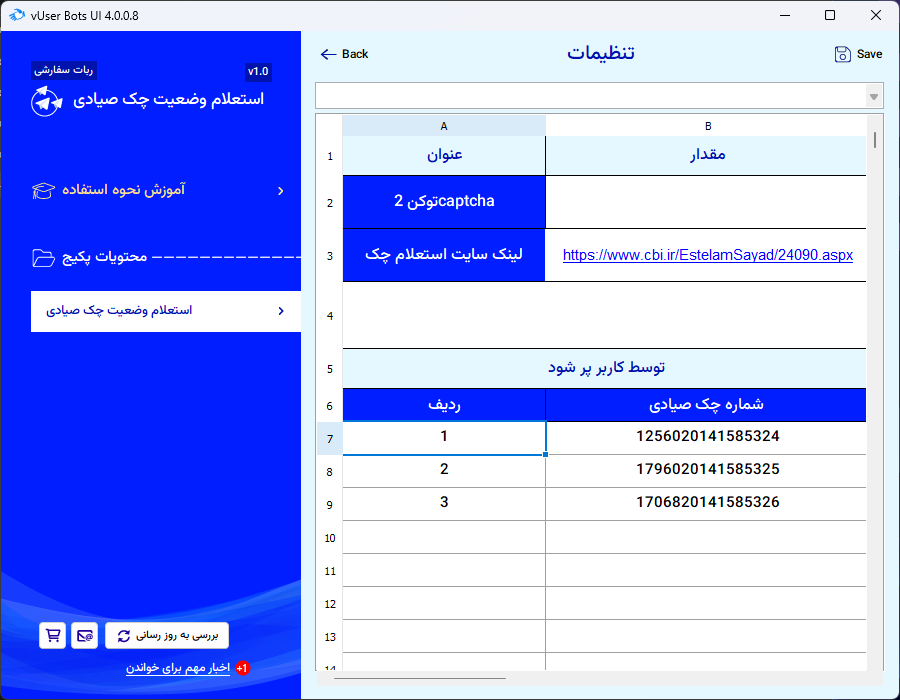Click the open folder package contents icon
The width and height of the screenshot is (900, 700).
[44, 258]
